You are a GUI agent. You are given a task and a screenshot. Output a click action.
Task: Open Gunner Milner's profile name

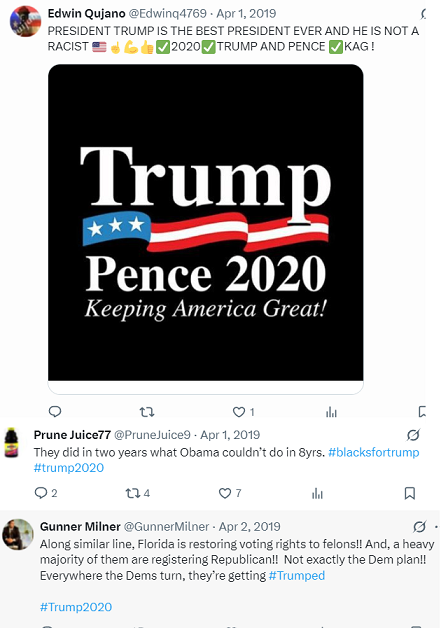point(80,526)
